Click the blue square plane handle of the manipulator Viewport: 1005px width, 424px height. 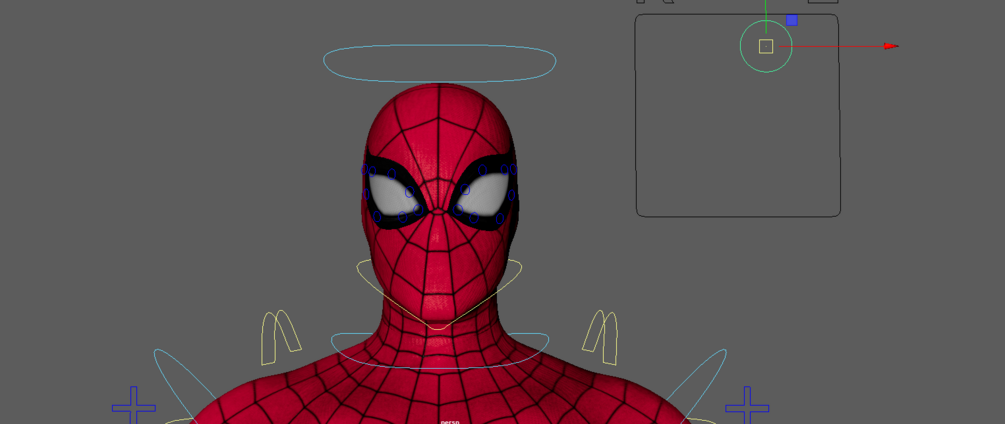(x=792, y=20)
